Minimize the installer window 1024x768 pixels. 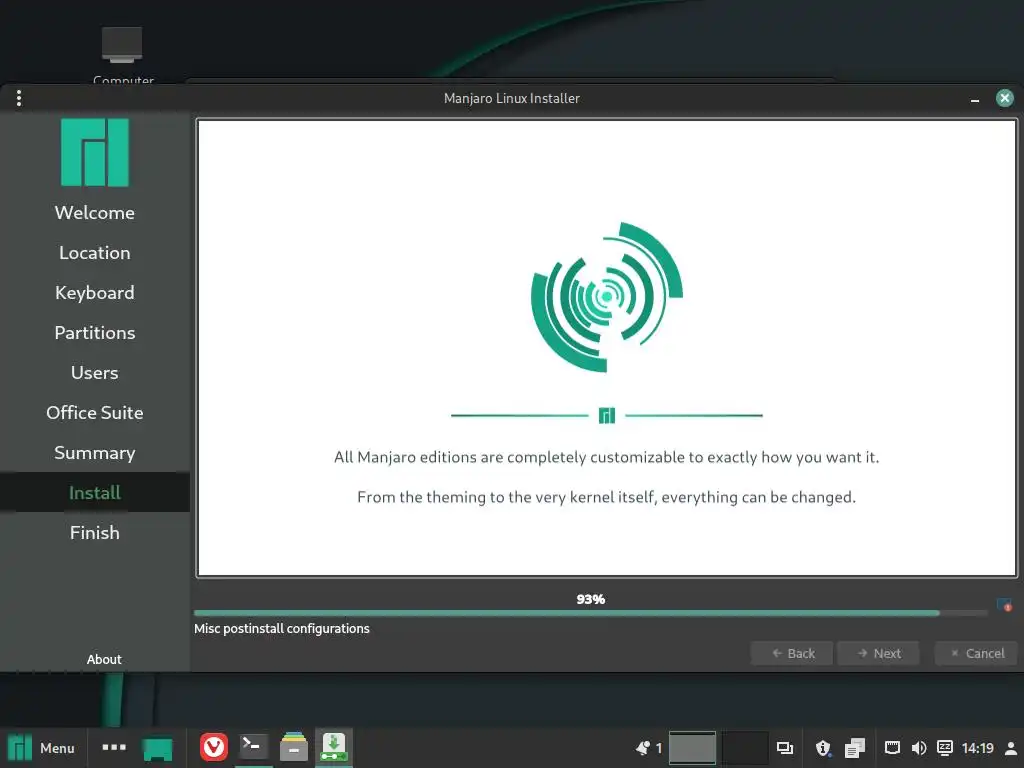[974, 99]
